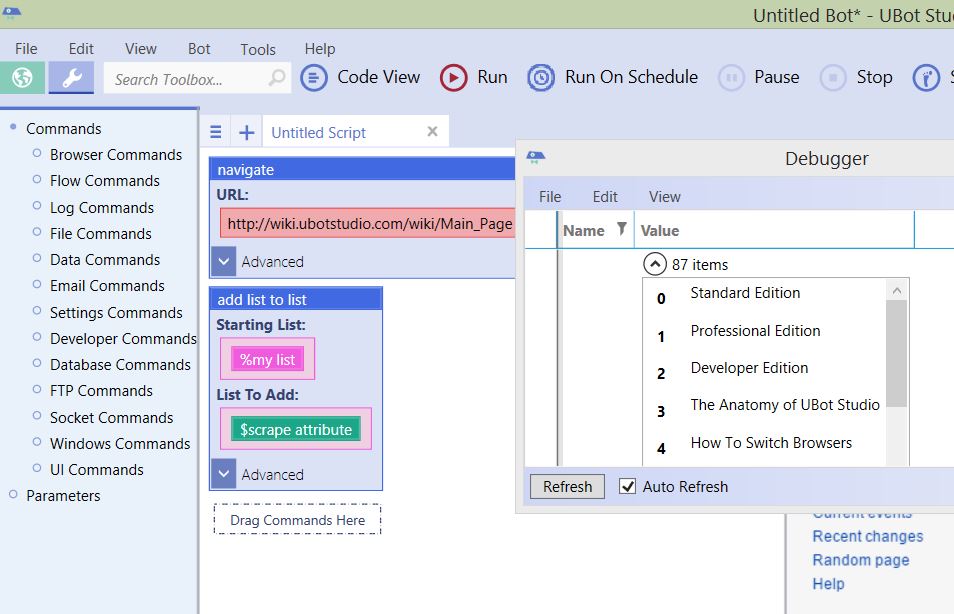Switch to the browser view globe icon
The height and width of the screenshot is (614, 954).
point(22,78)
